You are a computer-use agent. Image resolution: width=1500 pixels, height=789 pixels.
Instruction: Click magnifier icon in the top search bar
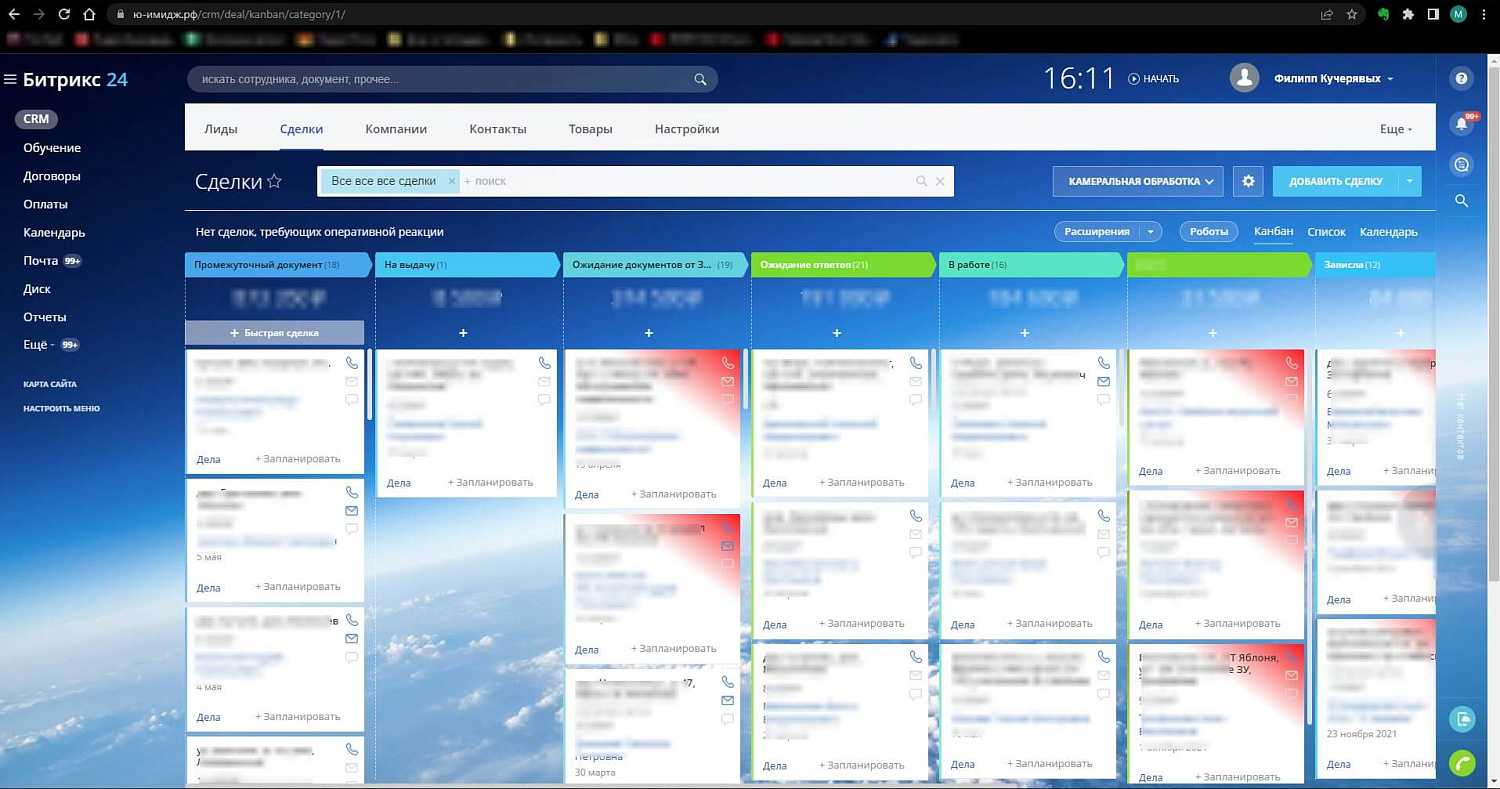click(x=700, y=79)
